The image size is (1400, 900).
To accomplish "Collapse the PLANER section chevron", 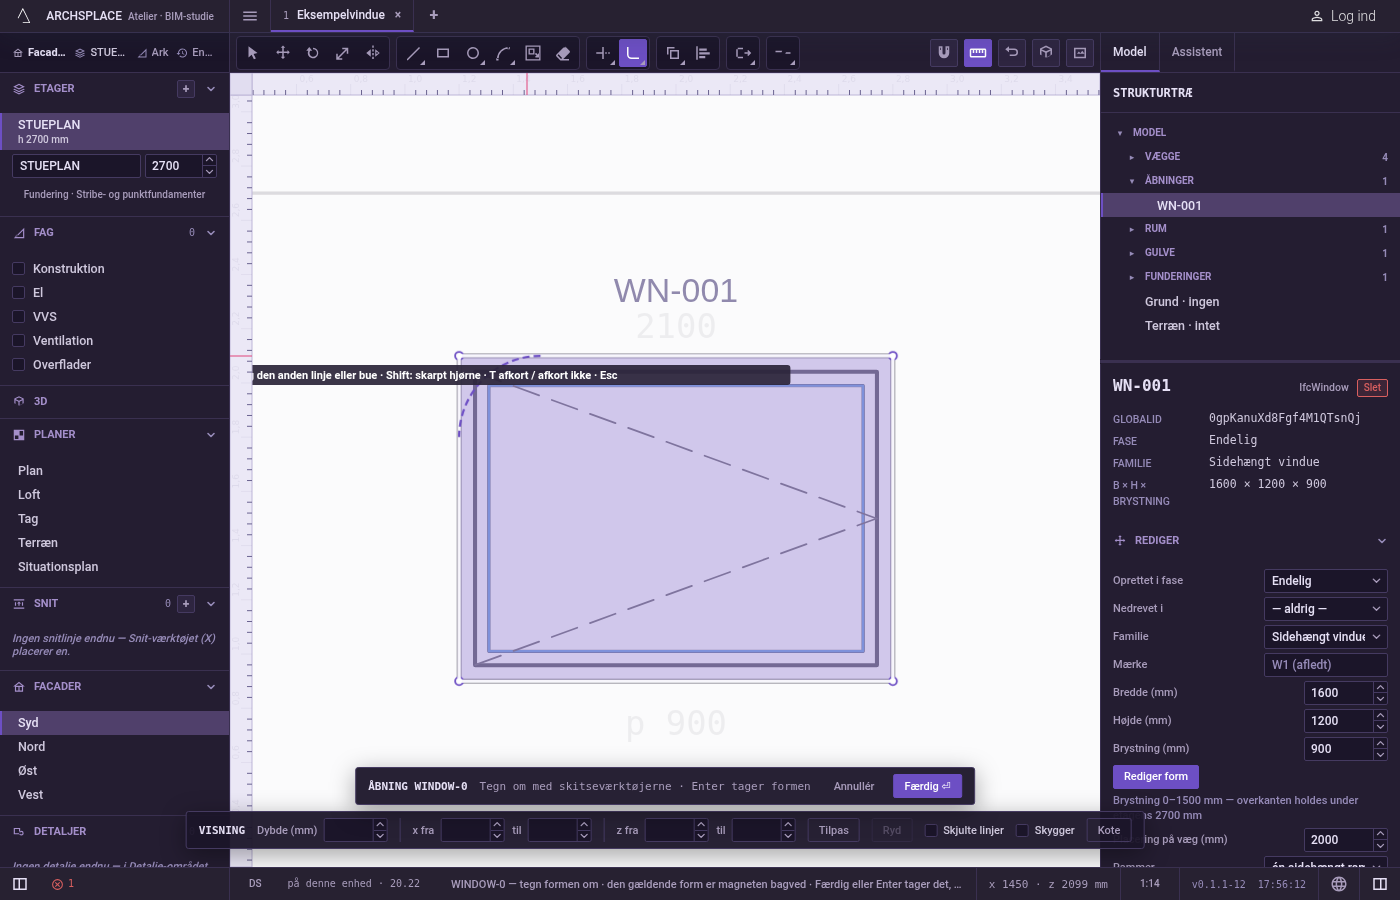I will pos(211,435).
